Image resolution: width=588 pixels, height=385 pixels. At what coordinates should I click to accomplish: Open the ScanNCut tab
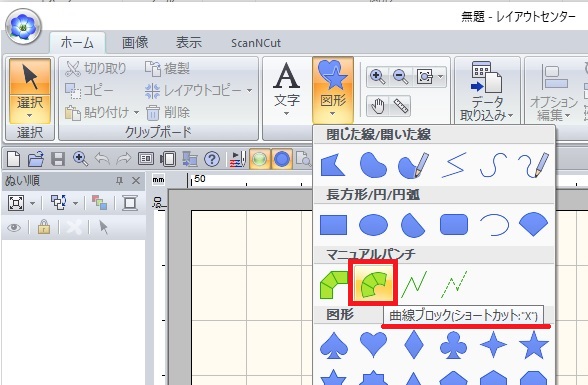[256, 43]
